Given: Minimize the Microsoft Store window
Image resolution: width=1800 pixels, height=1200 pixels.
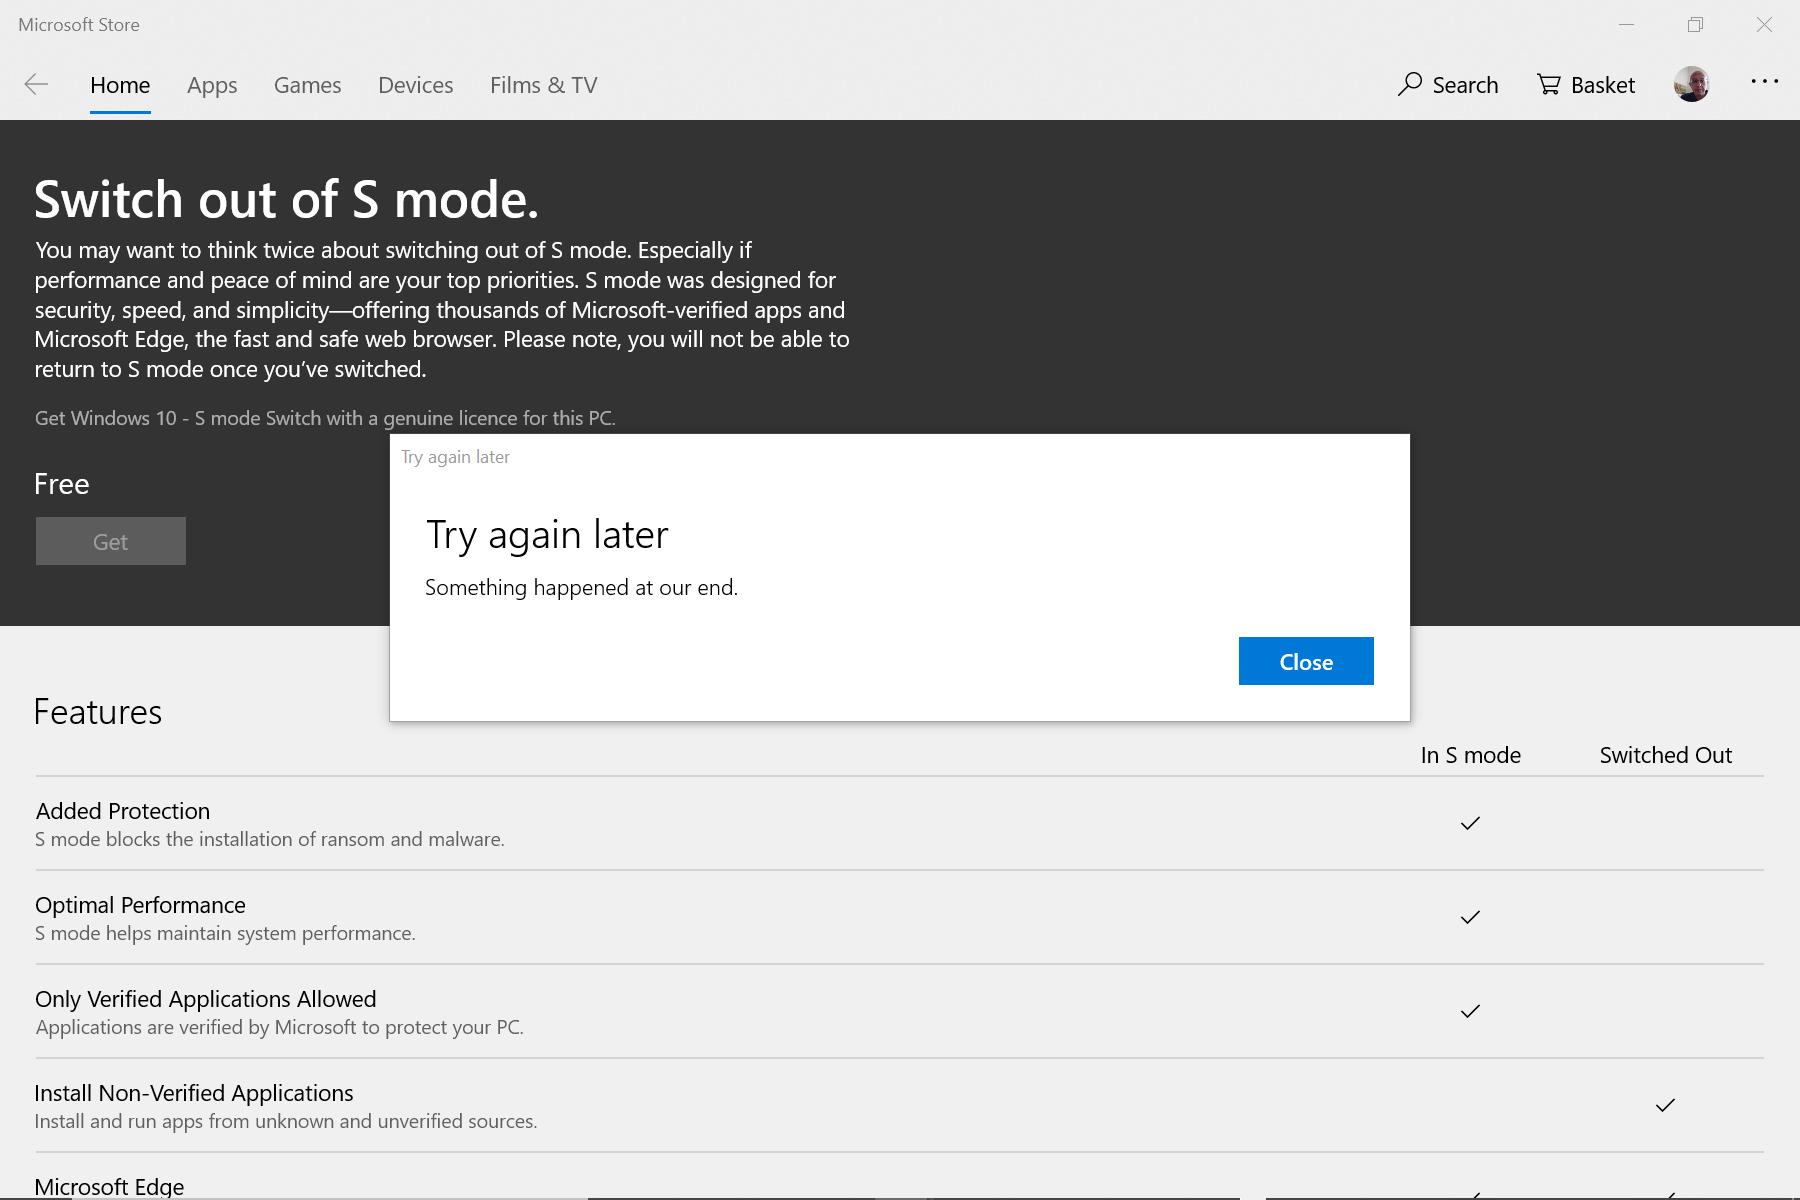Looking at the screenshot, I should 1627,25.
